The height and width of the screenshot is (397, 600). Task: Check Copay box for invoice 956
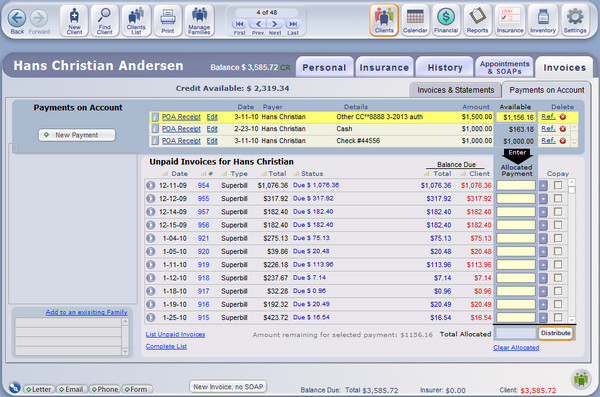tap(558, 225)
